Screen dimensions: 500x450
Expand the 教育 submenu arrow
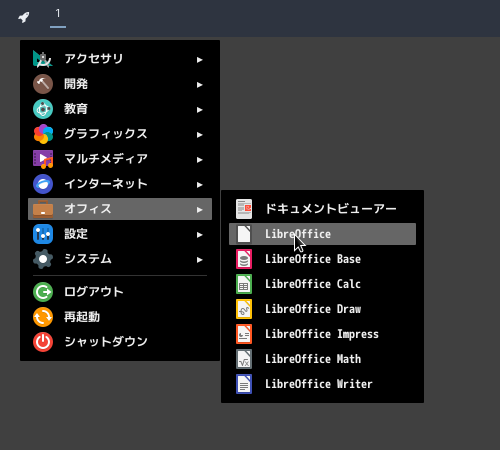click(x=199, y=110)
